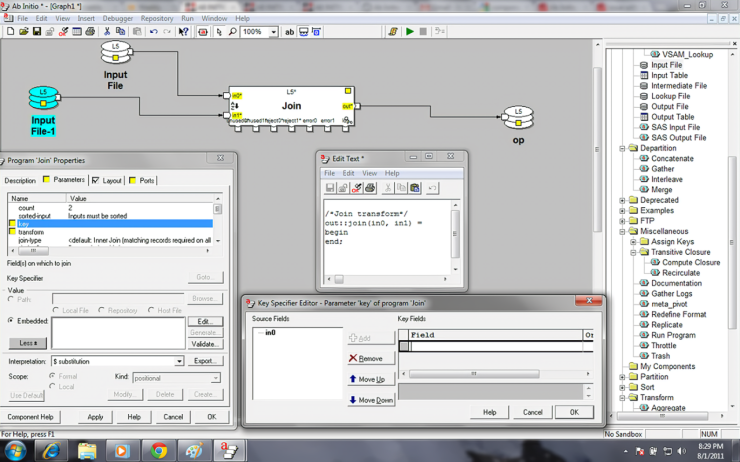Open the Interpretation dropdown

pos(179,361)
